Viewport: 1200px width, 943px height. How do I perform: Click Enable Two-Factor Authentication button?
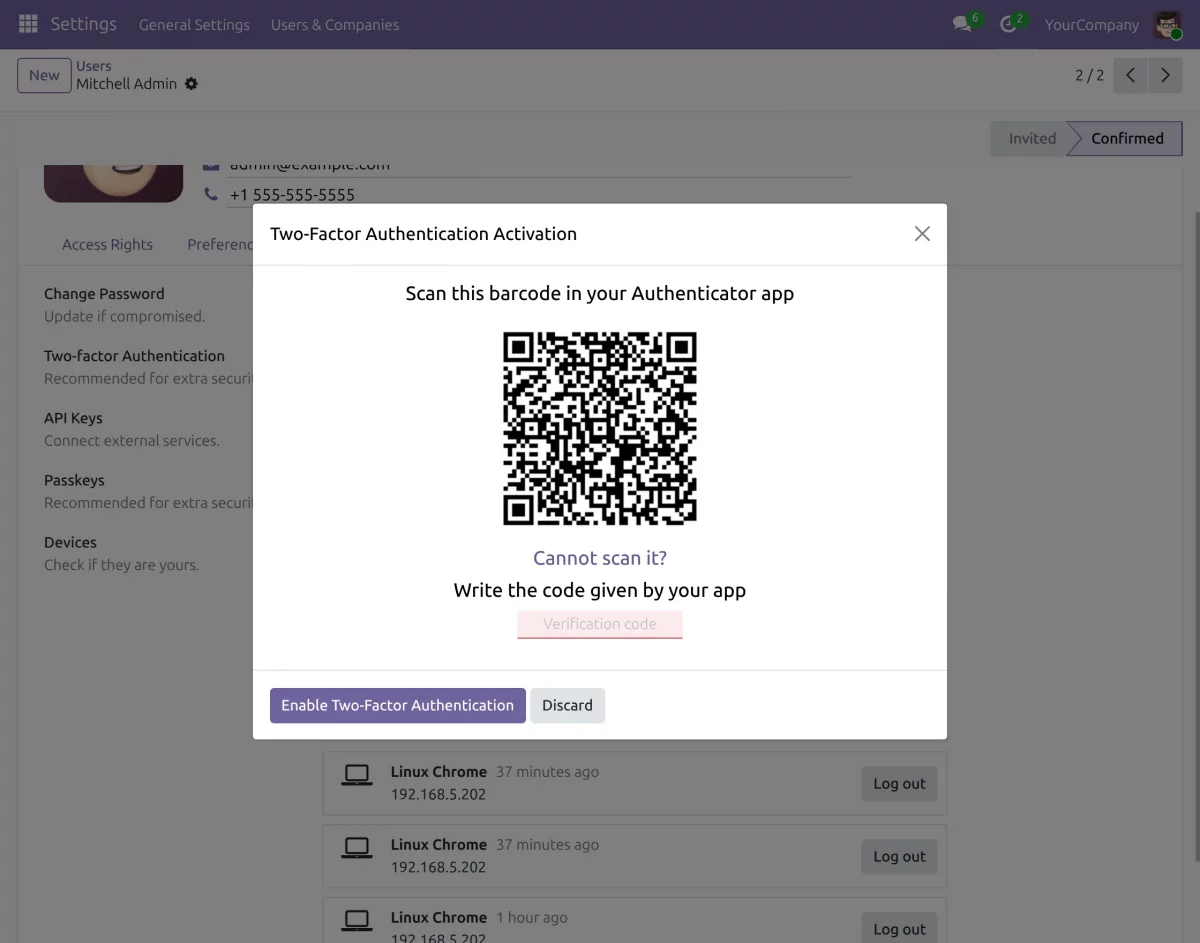(x=398, y=705)
